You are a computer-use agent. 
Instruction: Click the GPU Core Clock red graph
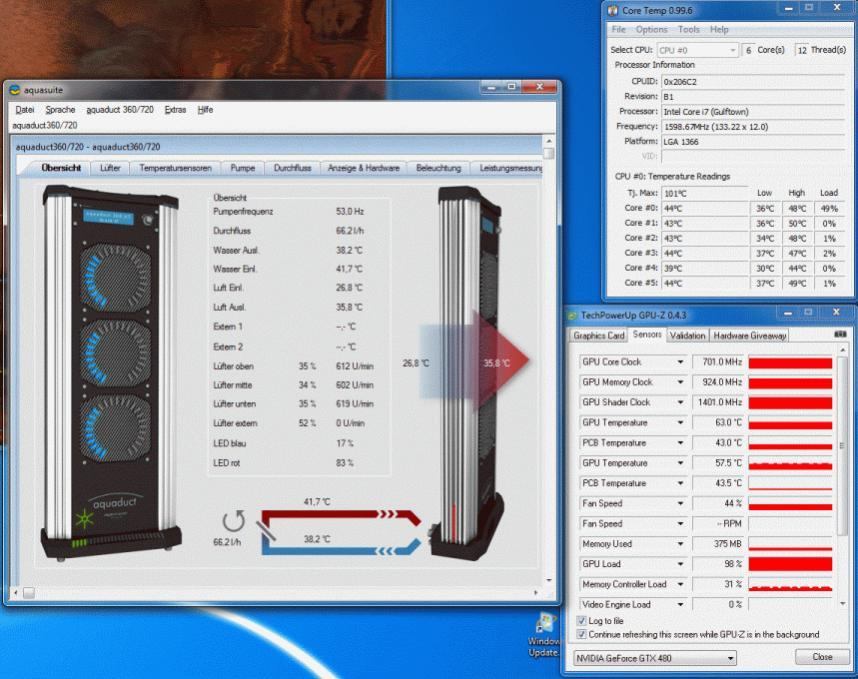[790, 362]
